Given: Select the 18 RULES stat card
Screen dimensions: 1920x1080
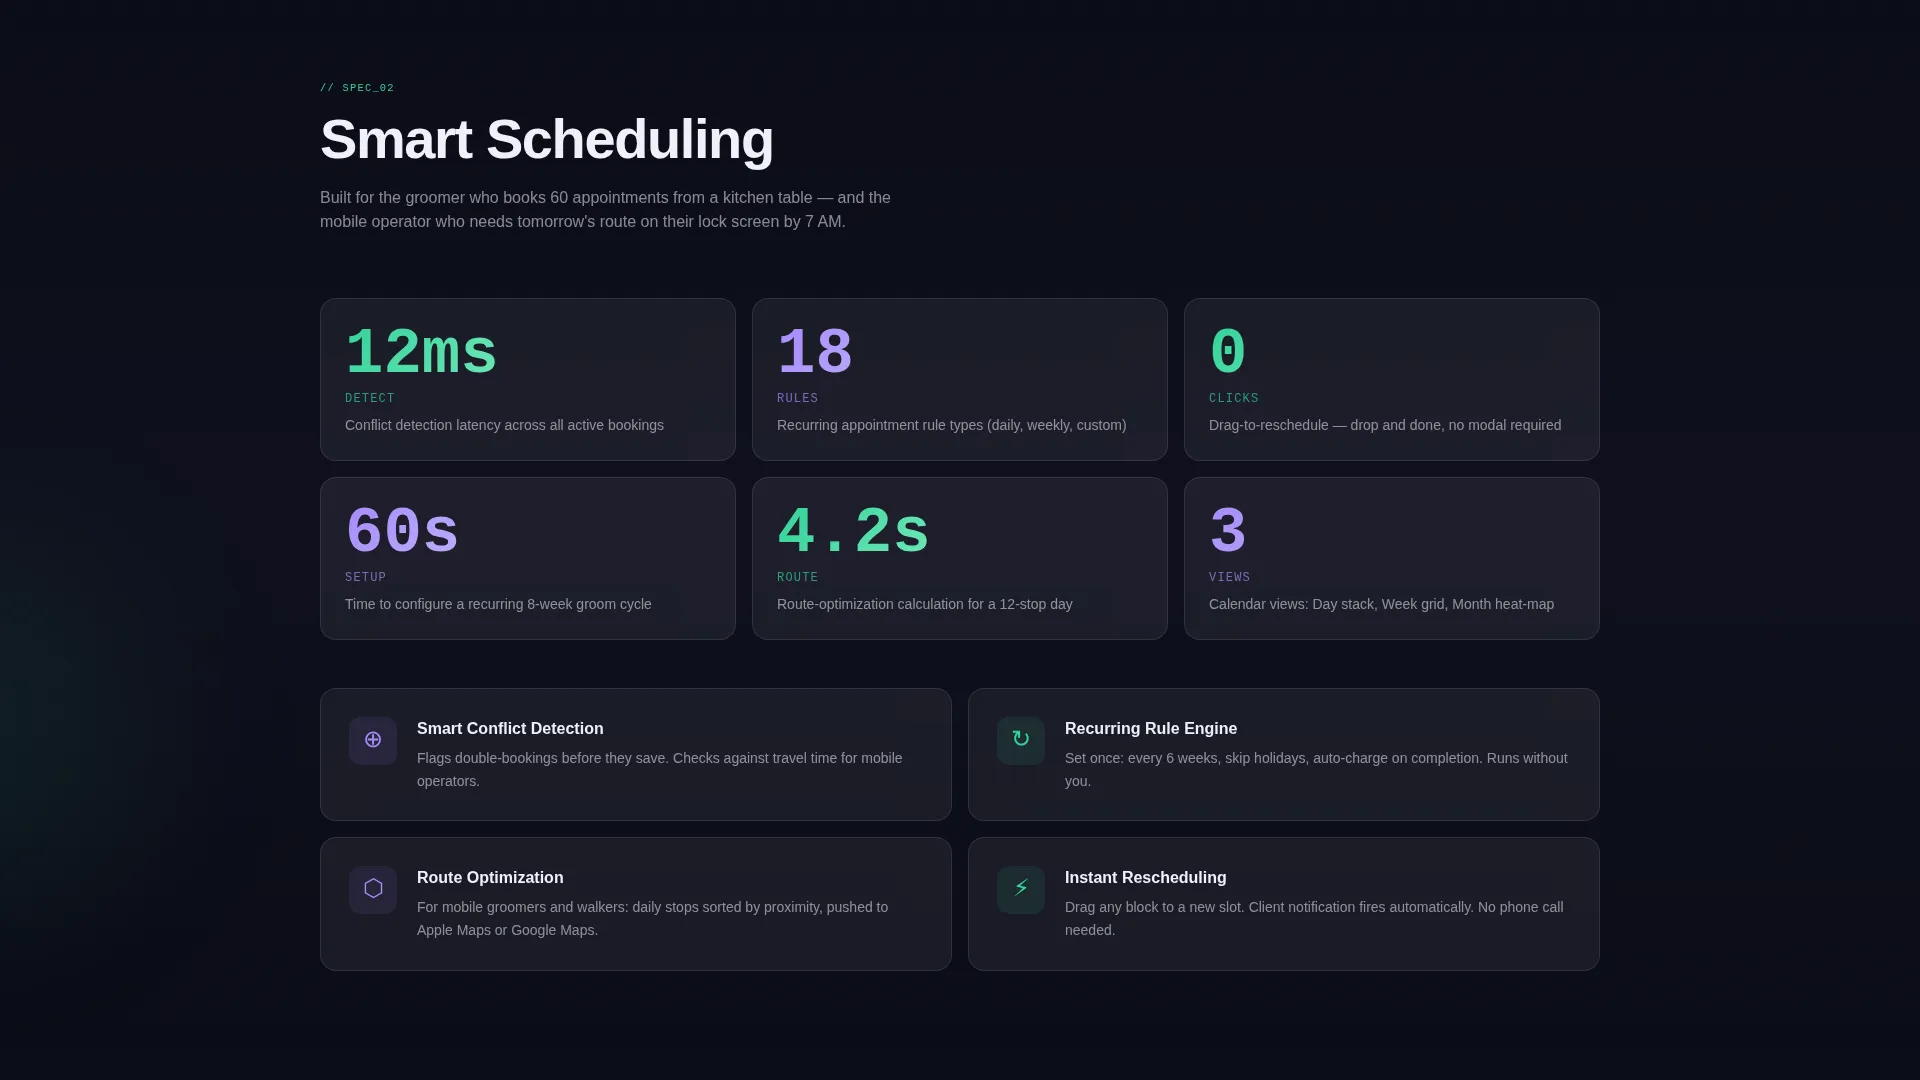Looking at the screenshot, I should (x=960, y=379).
